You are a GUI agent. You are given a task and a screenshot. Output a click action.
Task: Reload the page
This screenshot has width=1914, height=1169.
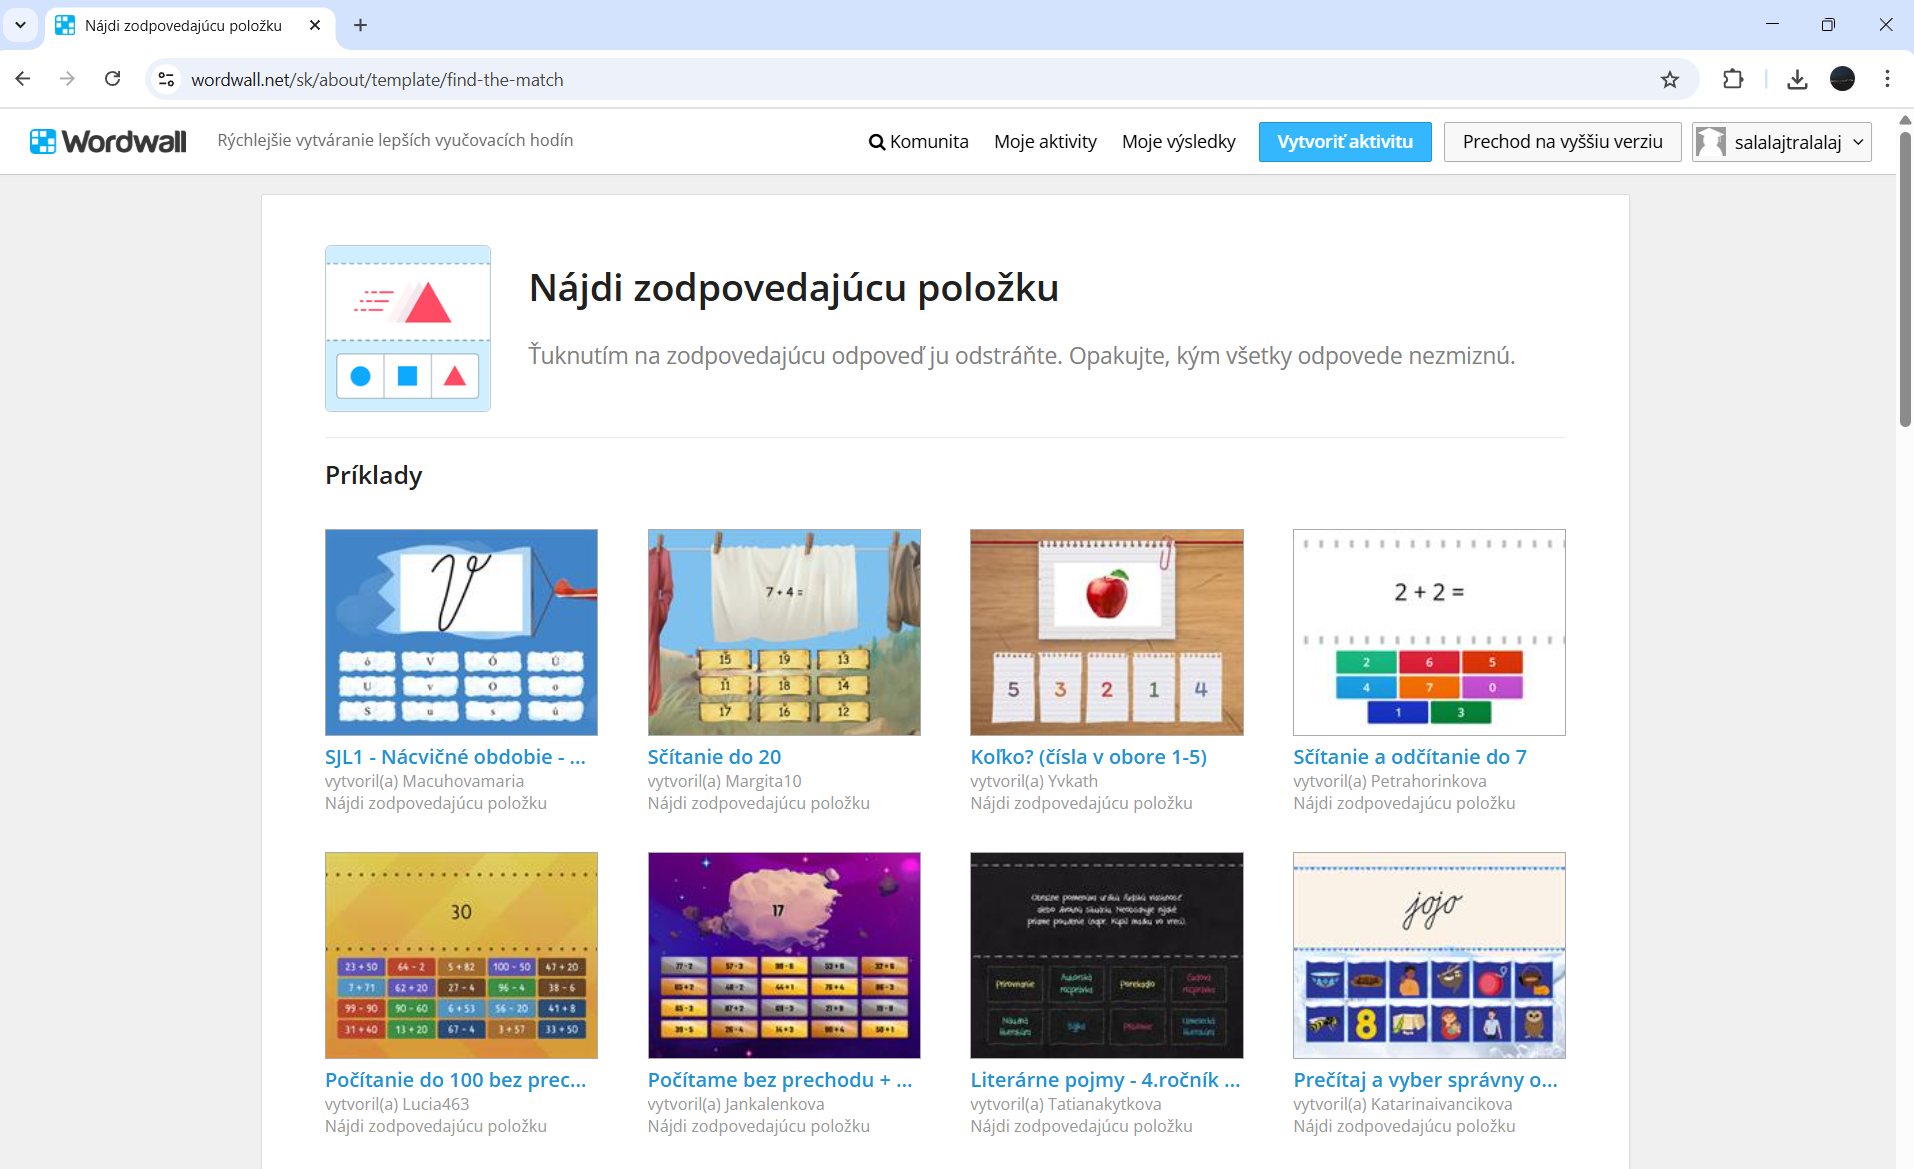tap(113, 79)
